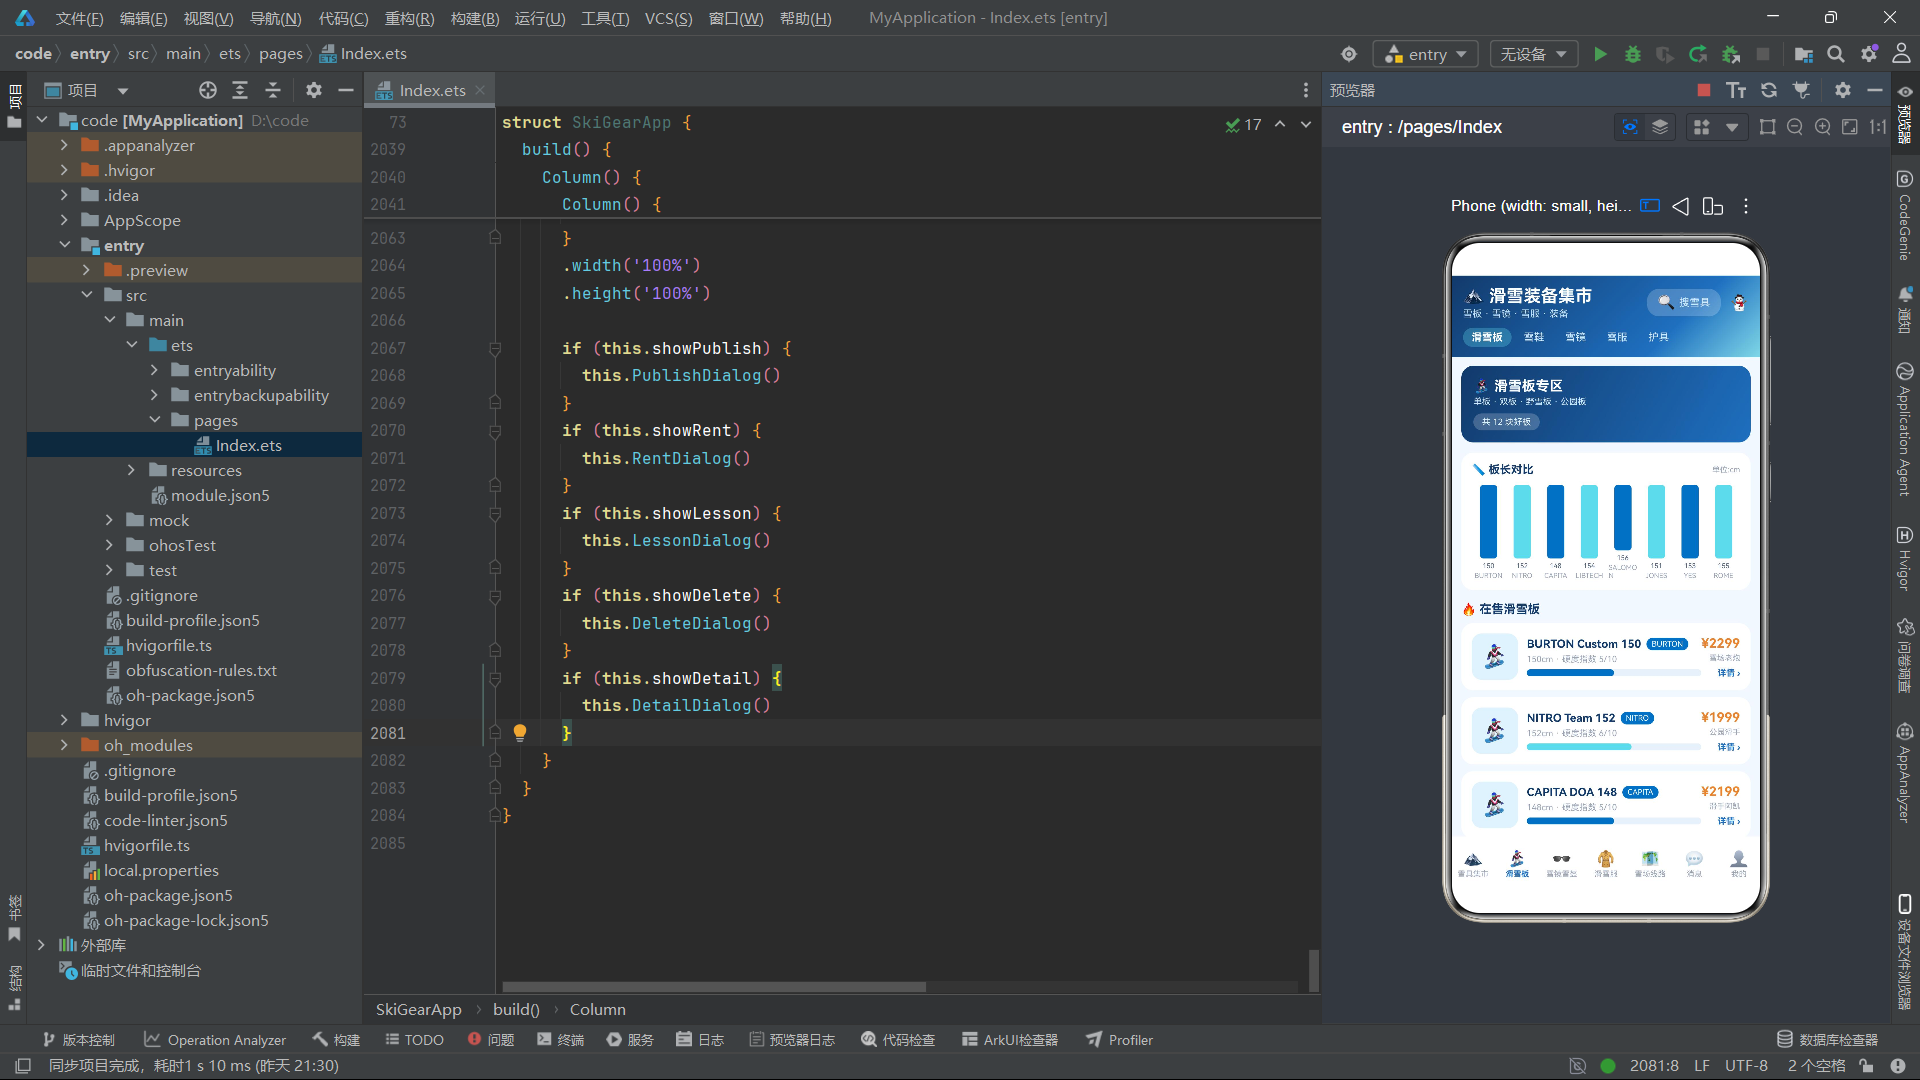Close the Index.ets editor tab
The height and width of the screenshot is (1080, 1920).
pyautogui.click(x=480, y=90)
